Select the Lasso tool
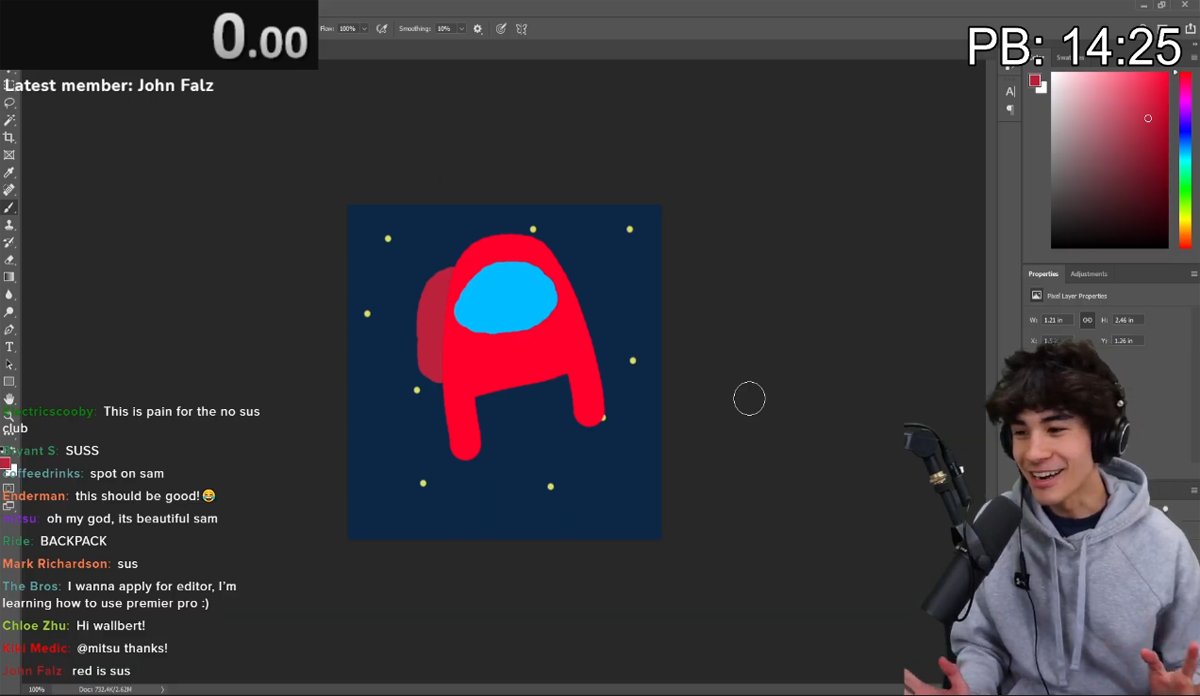The height and width of the screenshot is (696, 1200). 10,103
